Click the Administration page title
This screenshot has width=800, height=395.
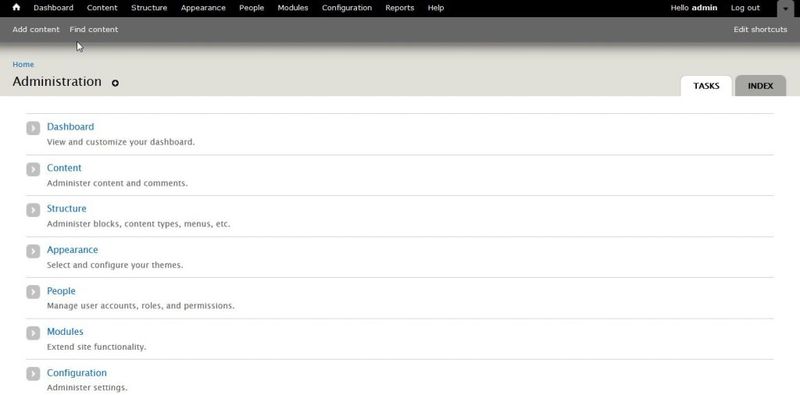click(57, 82)
